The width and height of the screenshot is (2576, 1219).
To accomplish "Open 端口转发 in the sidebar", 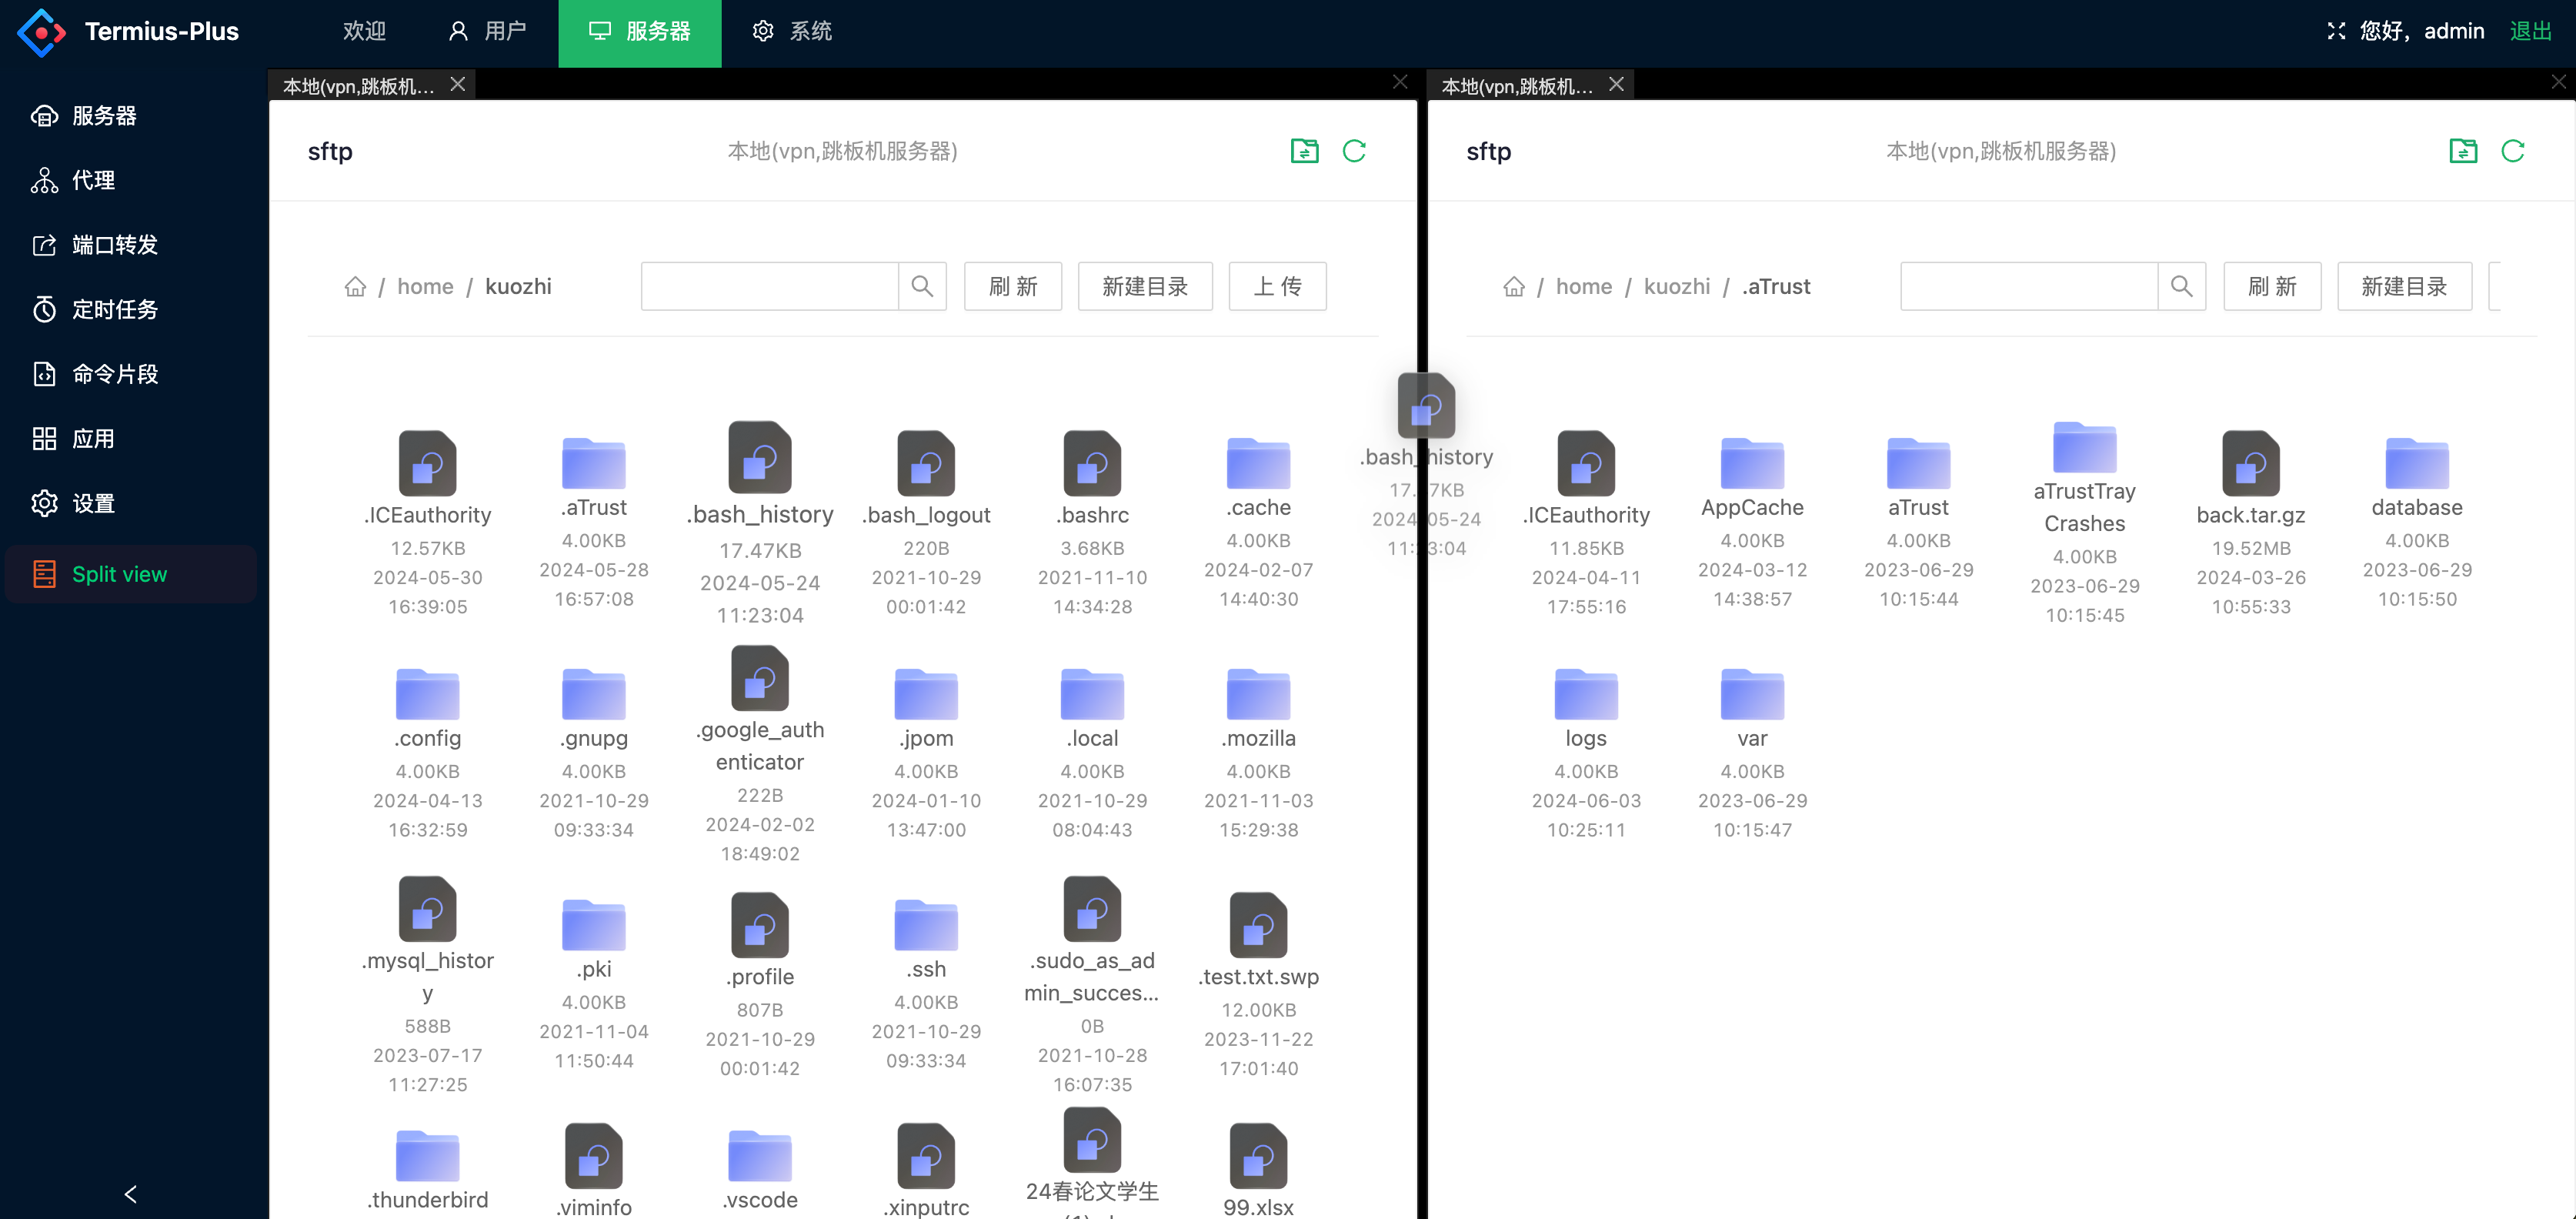I will point(95,245).
